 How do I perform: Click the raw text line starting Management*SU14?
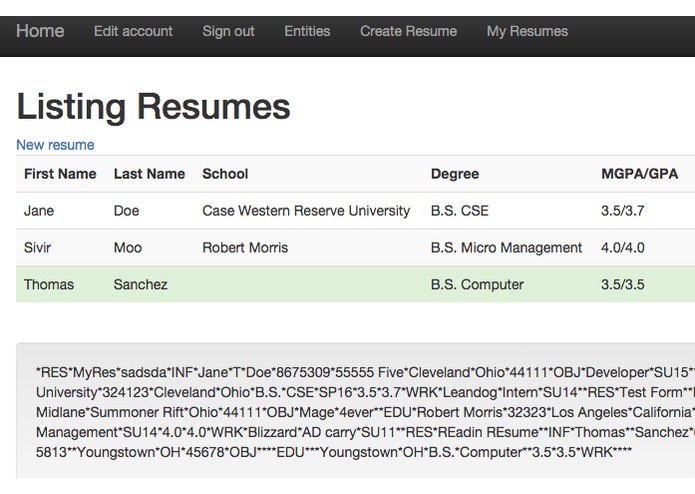(x=365, y=432)
